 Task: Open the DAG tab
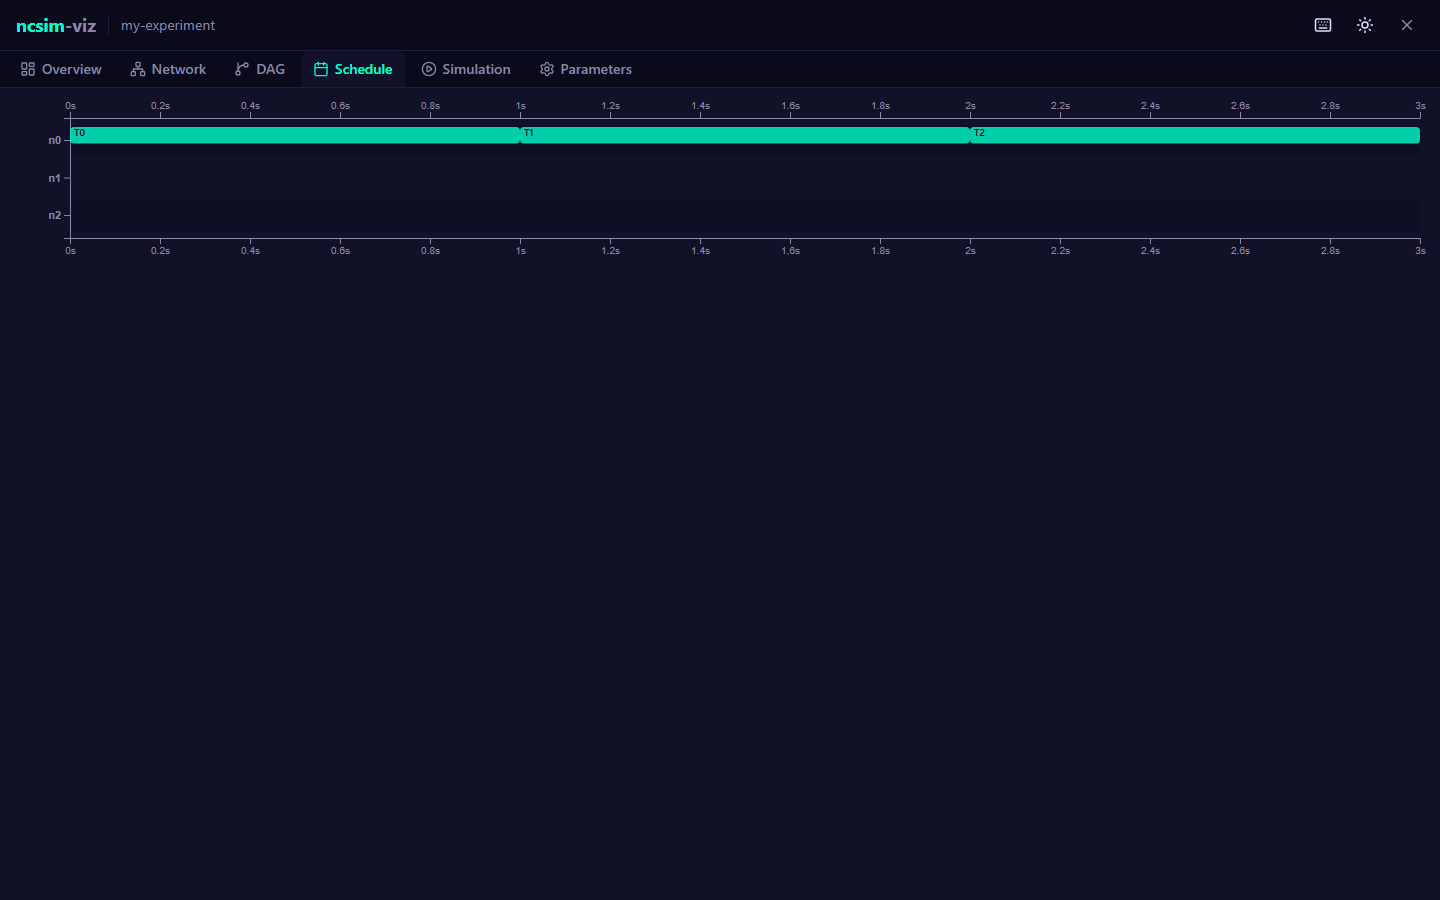tap(260, 69)
